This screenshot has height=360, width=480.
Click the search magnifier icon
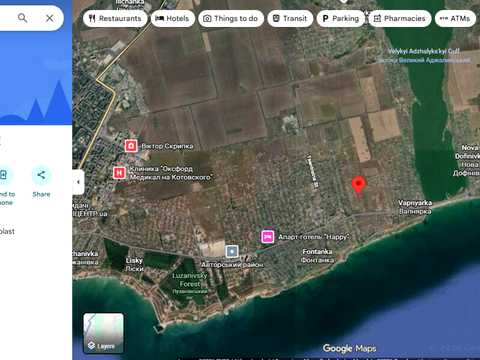pyautogui.click(x=22, y=18)
